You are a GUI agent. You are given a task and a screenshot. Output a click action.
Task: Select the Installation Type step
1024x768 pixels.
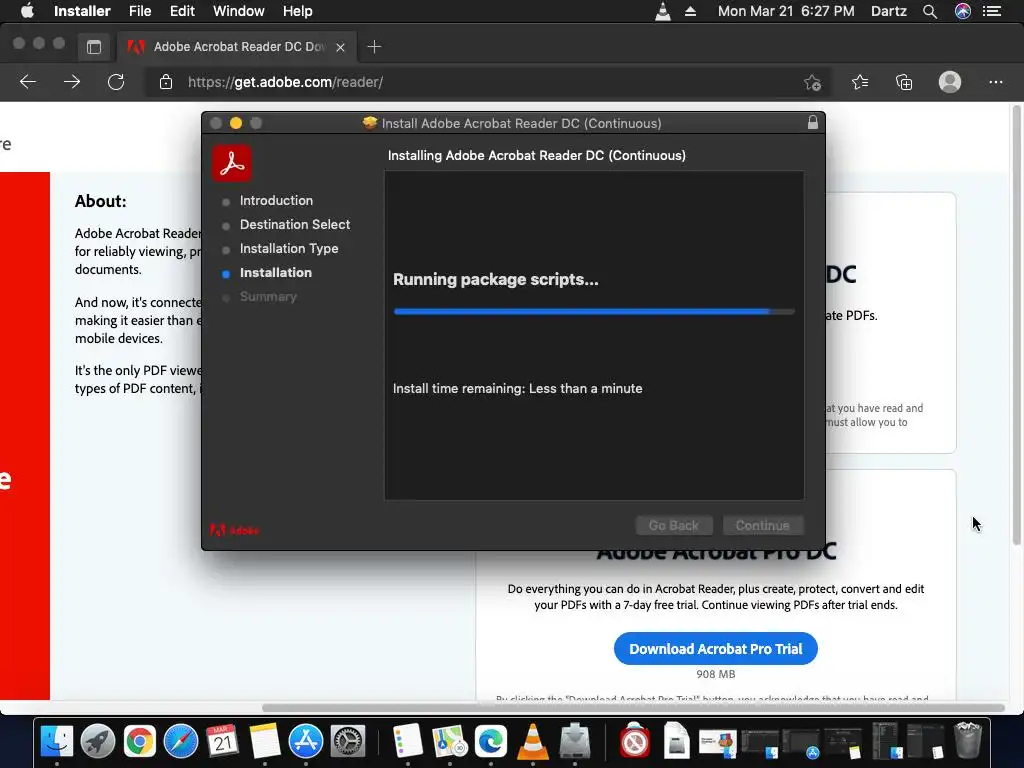pos(289,249)
